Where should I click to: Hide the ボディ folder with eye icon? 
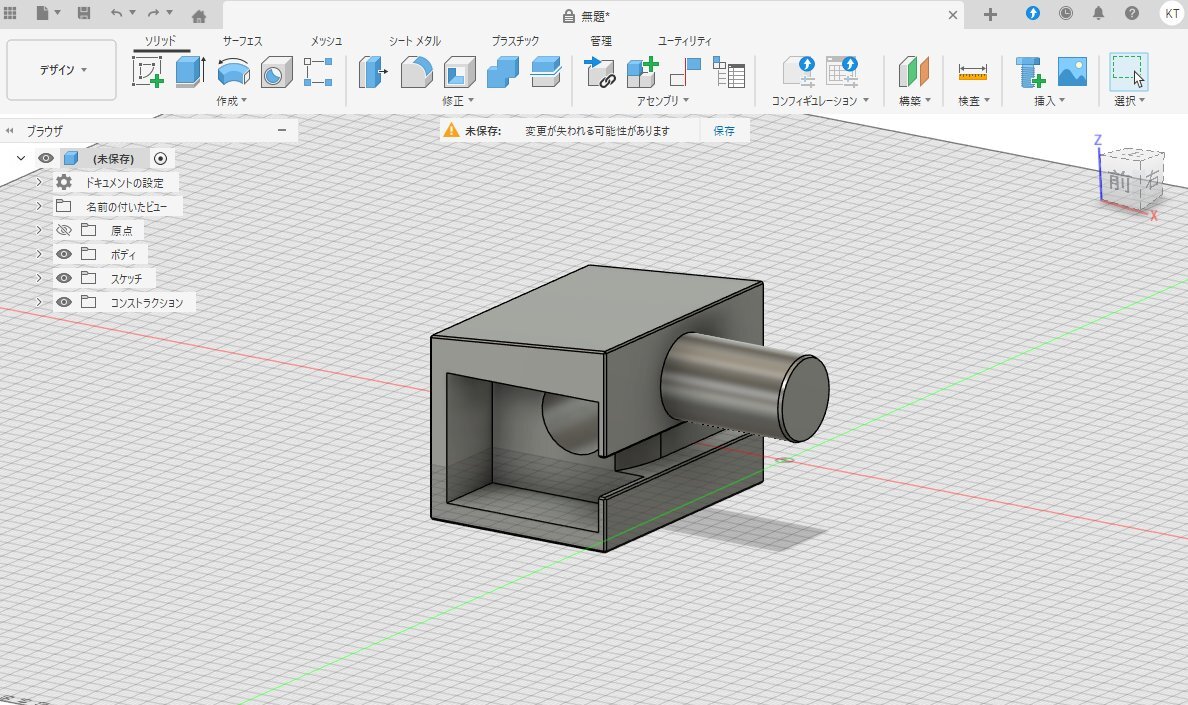(x=64, y=254)
